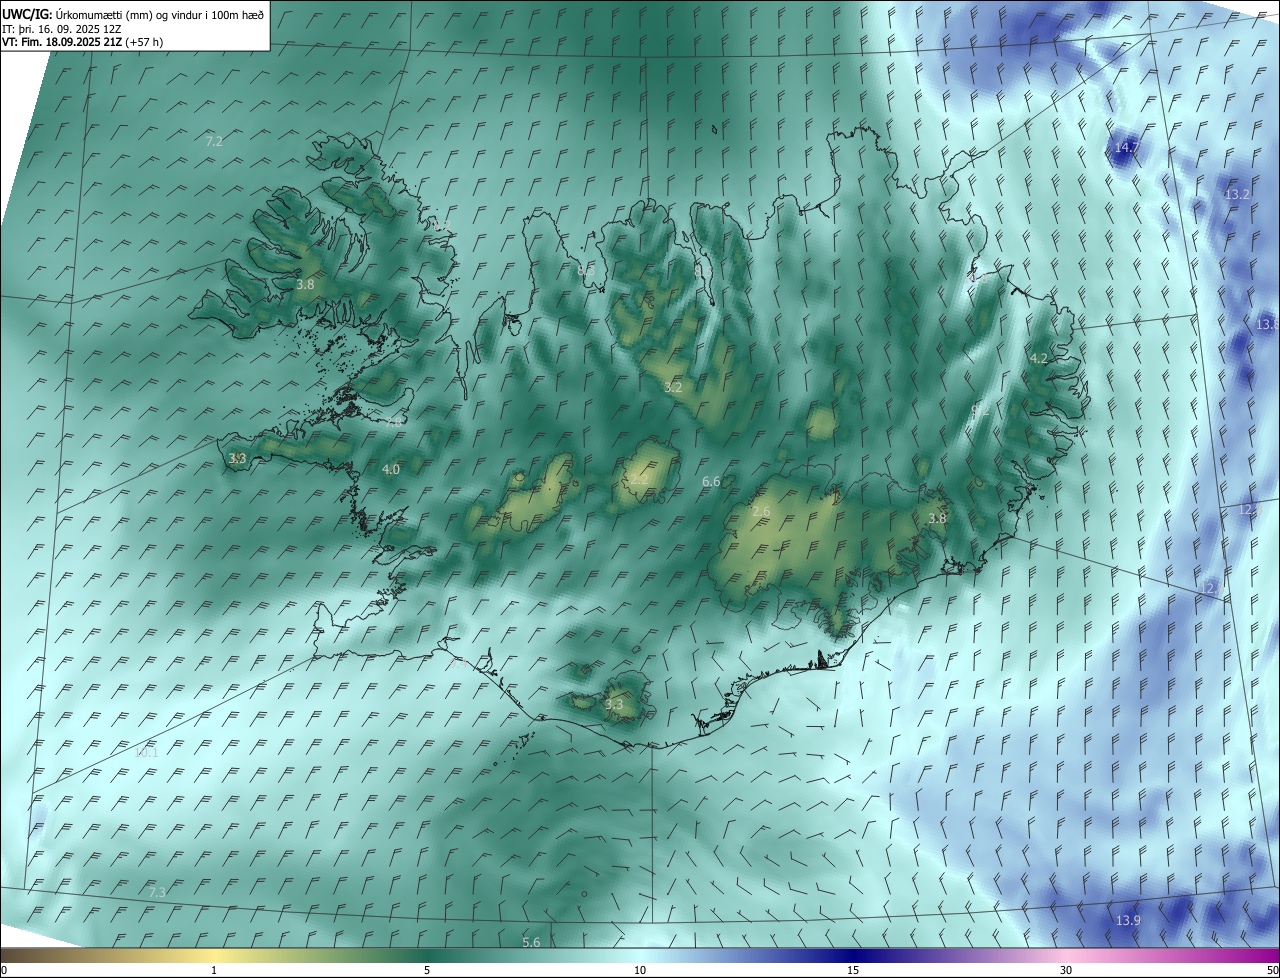
Task: Click the 7.3 value in the southwest corner
Action: click(x=157, y=892)
